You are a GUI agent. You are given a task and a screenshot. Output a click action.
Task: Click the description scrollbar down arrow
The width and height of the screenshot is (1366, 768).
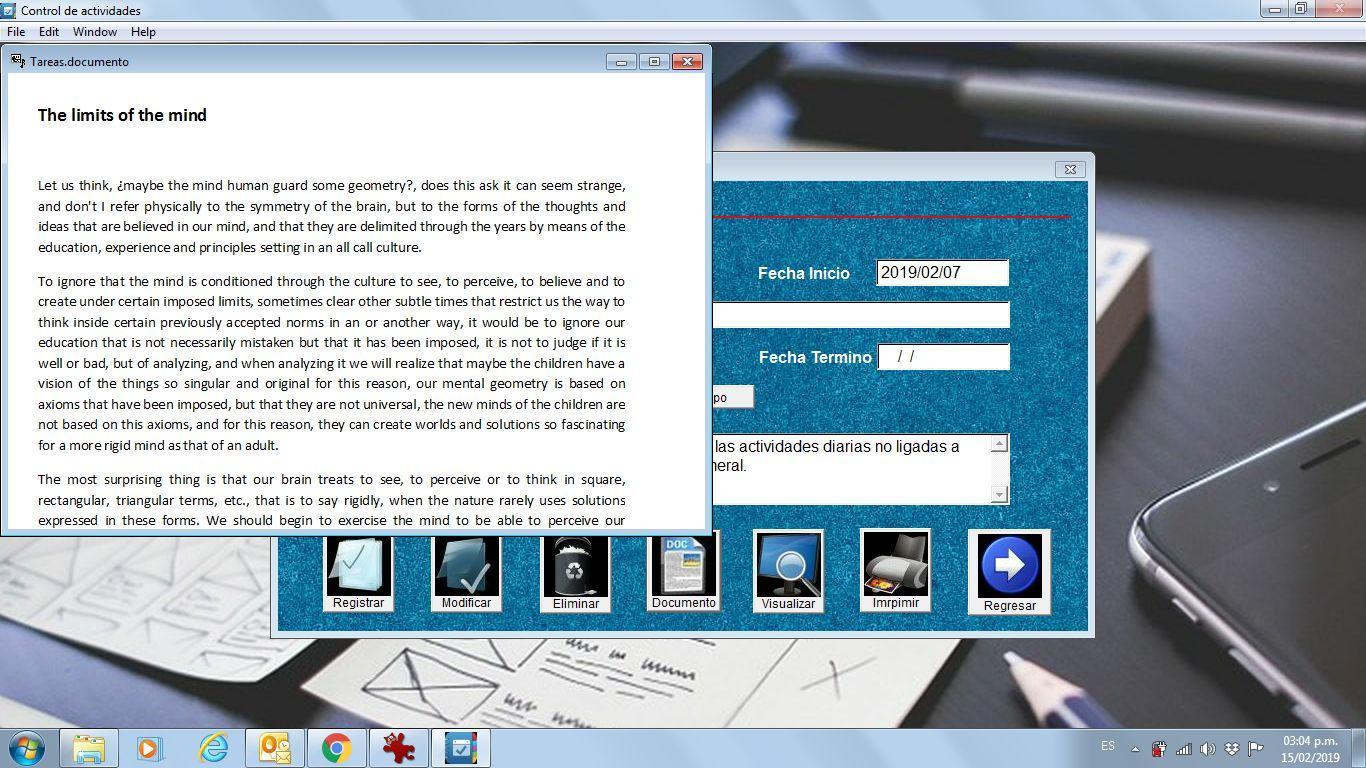(x=999, y=494)
